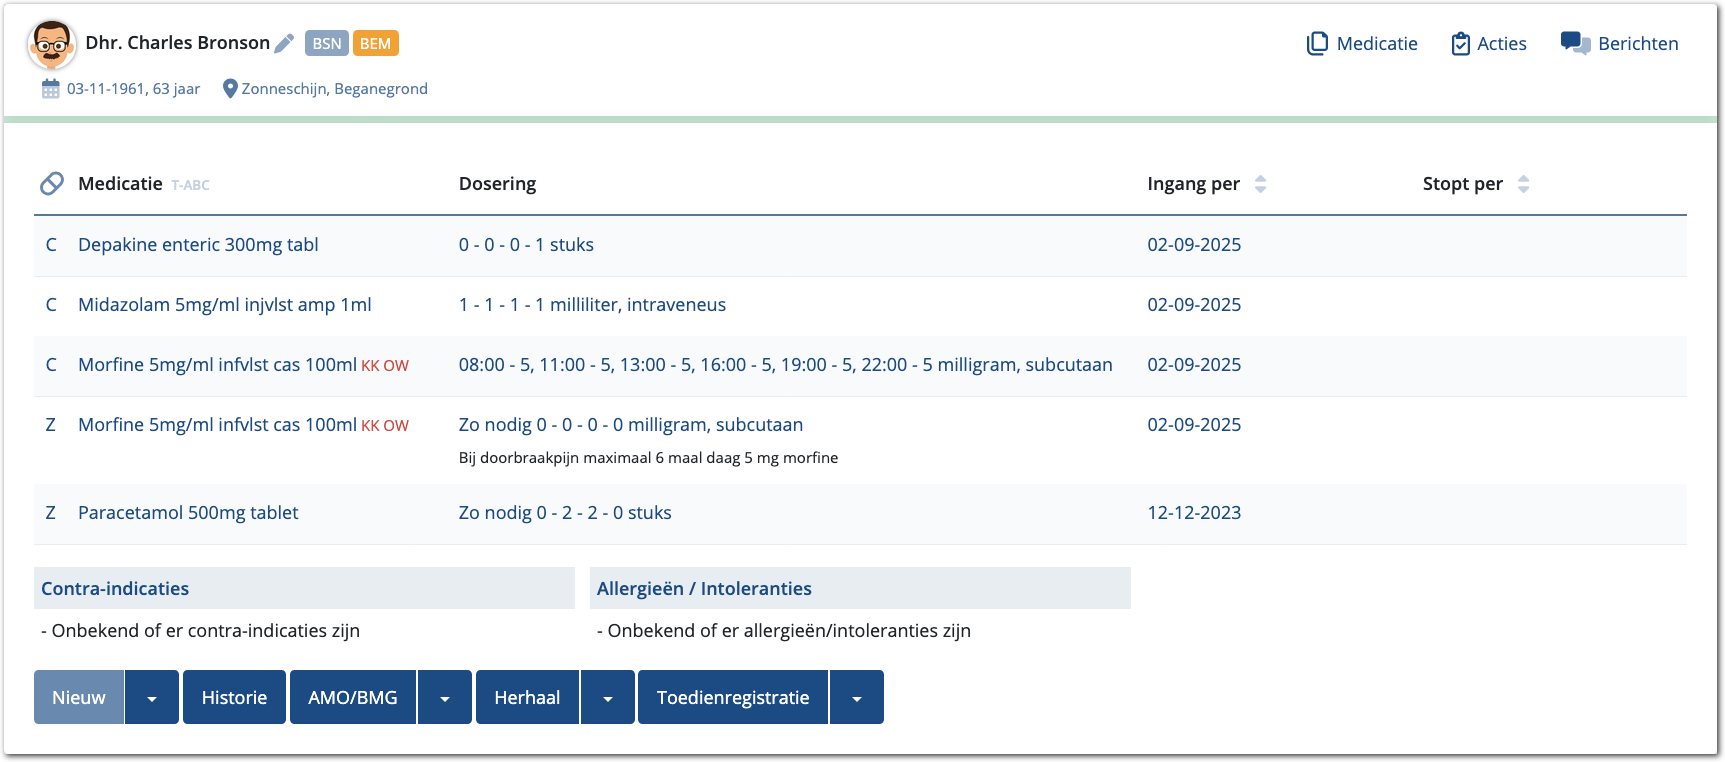Expand the dropdown arrow next to Herhaal

click(608, 698)
